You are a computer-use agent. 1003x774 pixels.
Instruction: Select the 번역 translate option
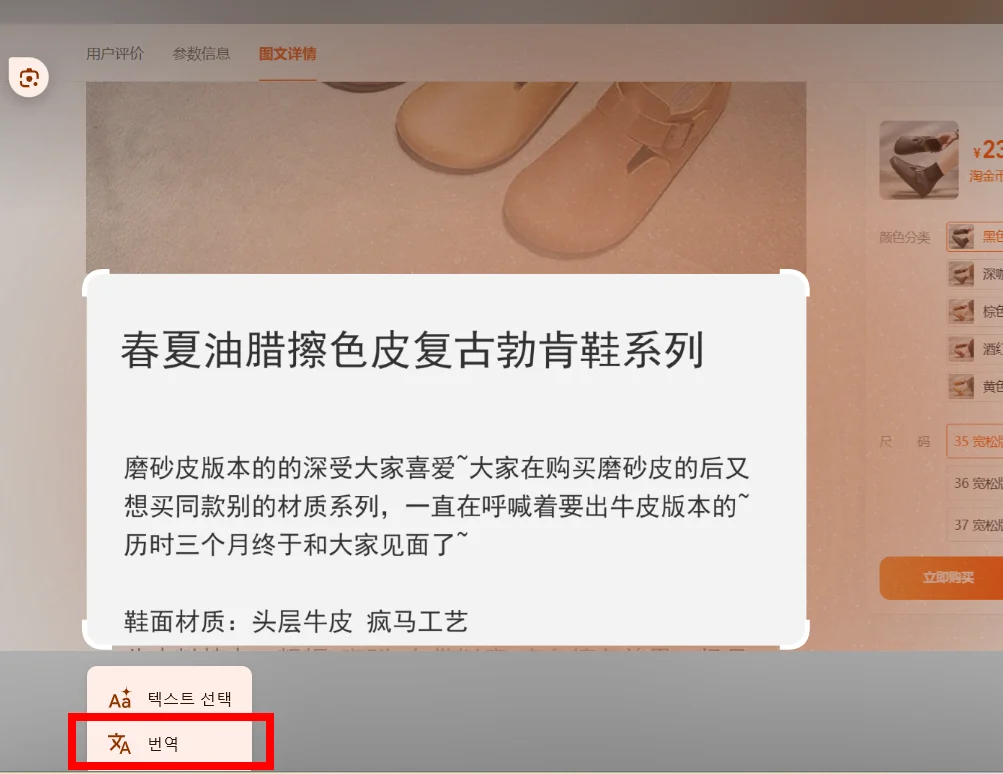point(170,743)
